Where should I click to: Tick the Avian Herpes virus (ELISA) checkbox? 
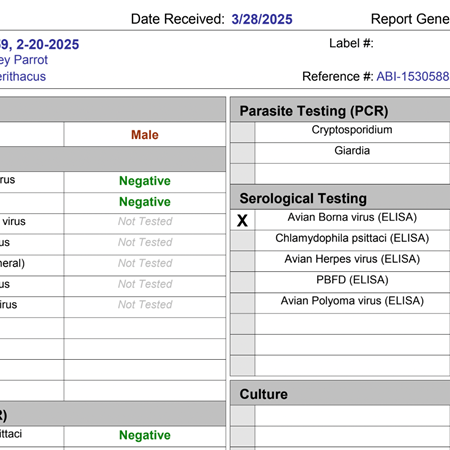click(242, 262)
